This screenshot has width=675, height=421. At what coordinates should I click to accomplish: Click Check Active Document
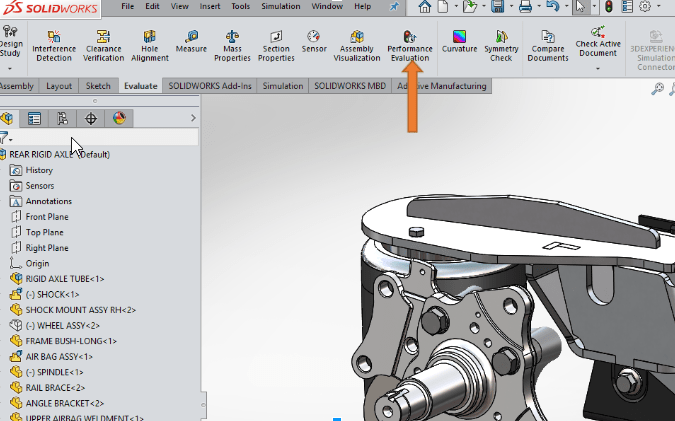598,41
